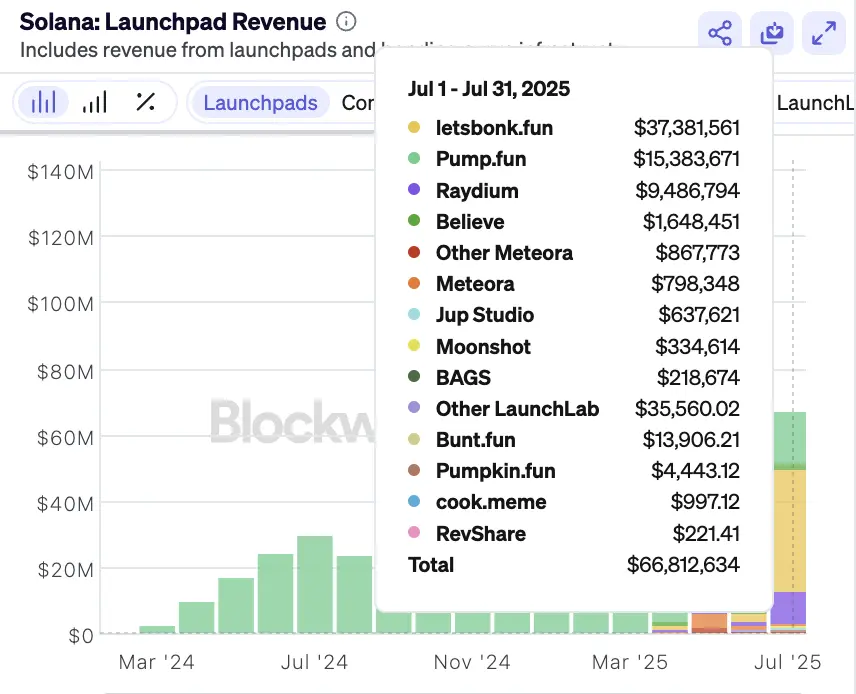Click the download chart data icon
The image size is (856, 694).
pyautogui.click(x=771, y=33)
